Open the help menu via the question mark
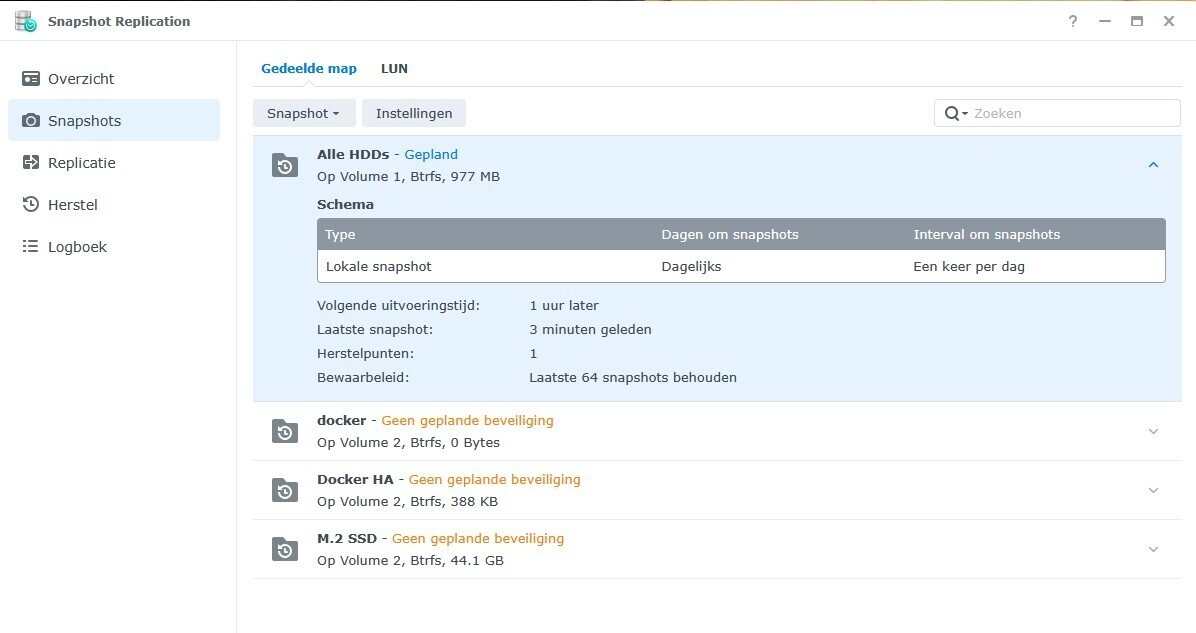This screenshot has height=633, width=1196. [x=1072, y=21]
